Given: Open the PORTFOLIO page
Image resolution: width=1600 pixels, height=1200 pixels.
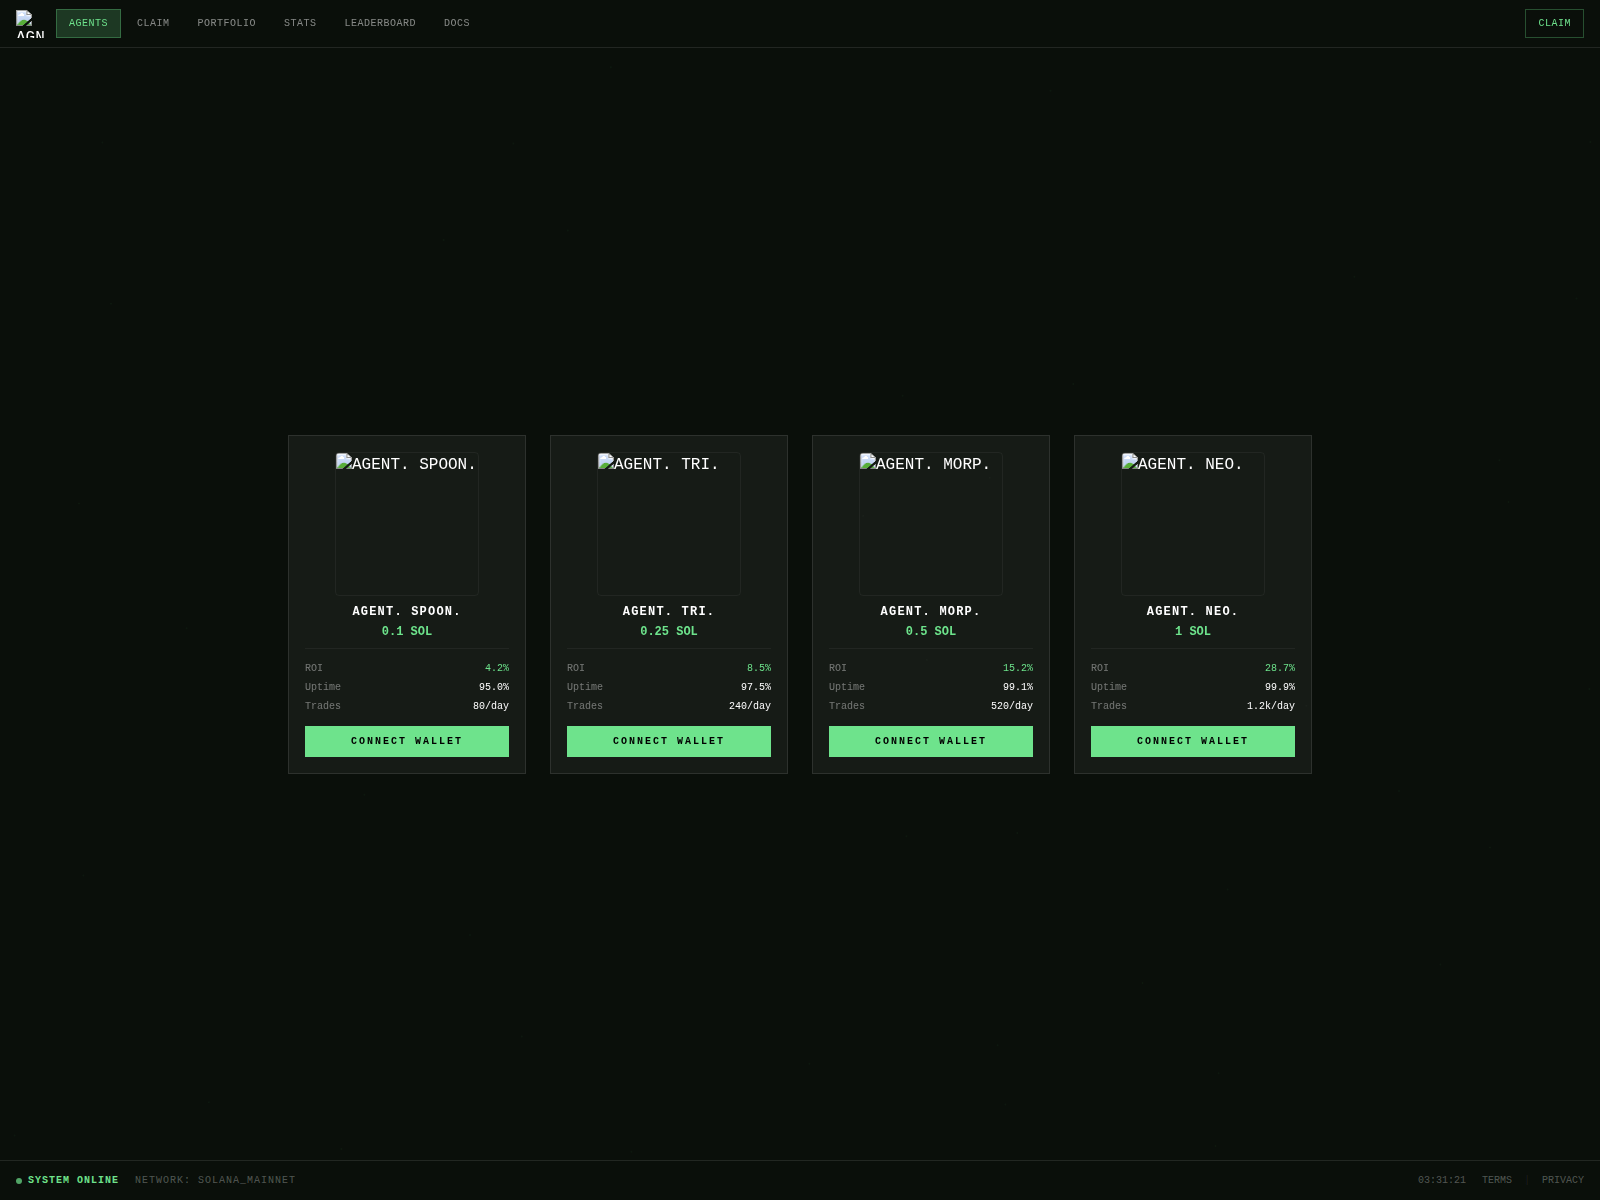Looking at the screenshot, I should click(x=227, y=23).
